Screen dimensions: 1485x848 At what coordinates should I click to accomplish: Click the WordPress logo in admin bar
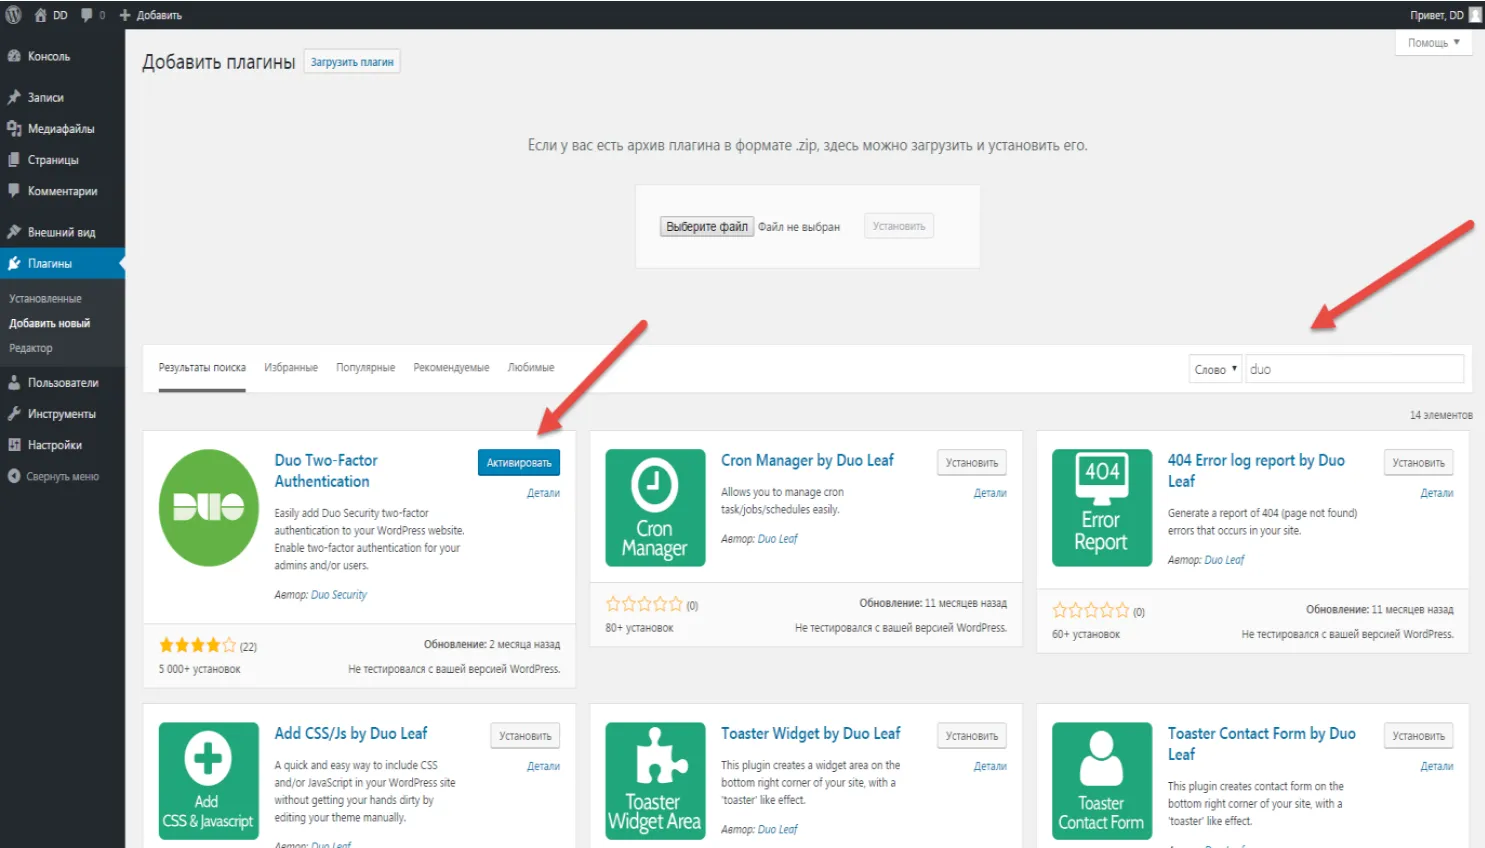coord(14,15)
